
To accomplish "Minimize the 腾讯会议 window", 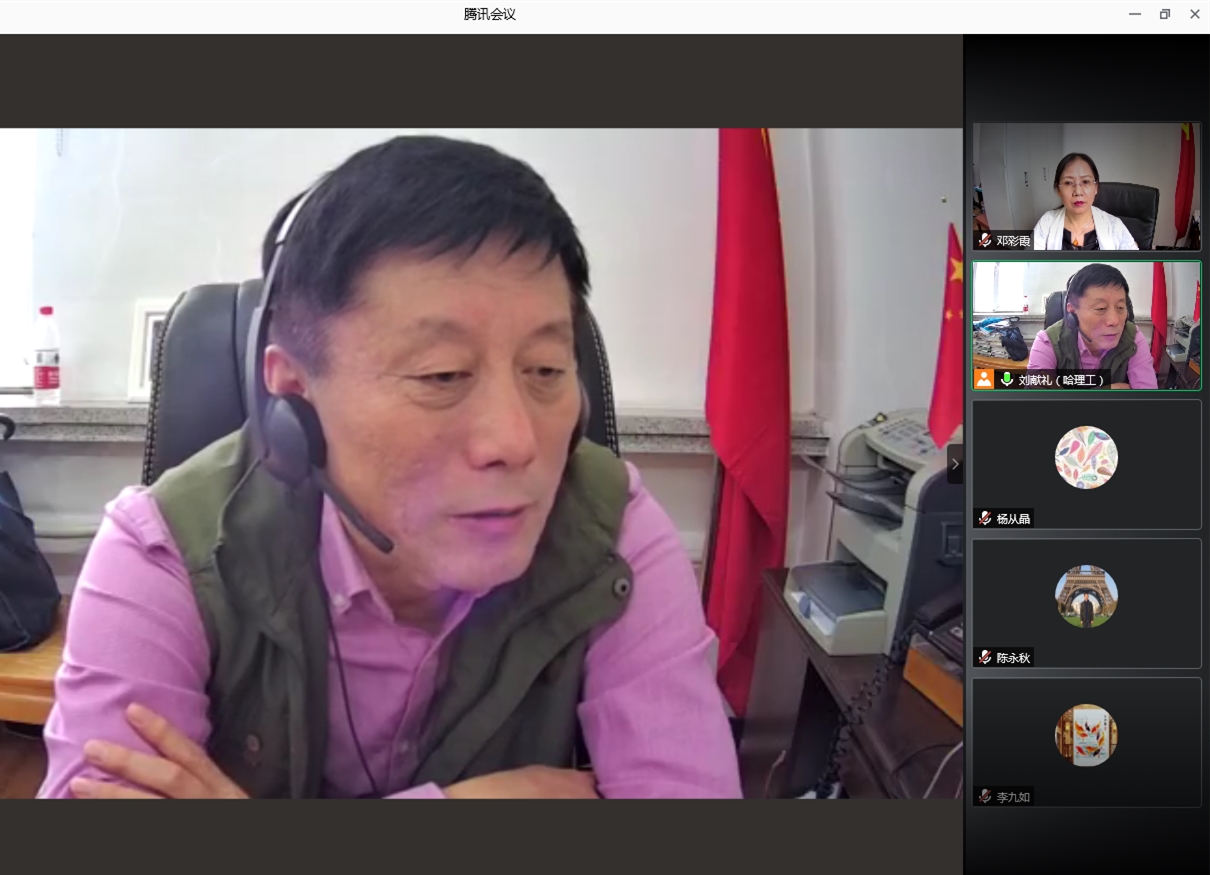I will tap(1135, 14).
